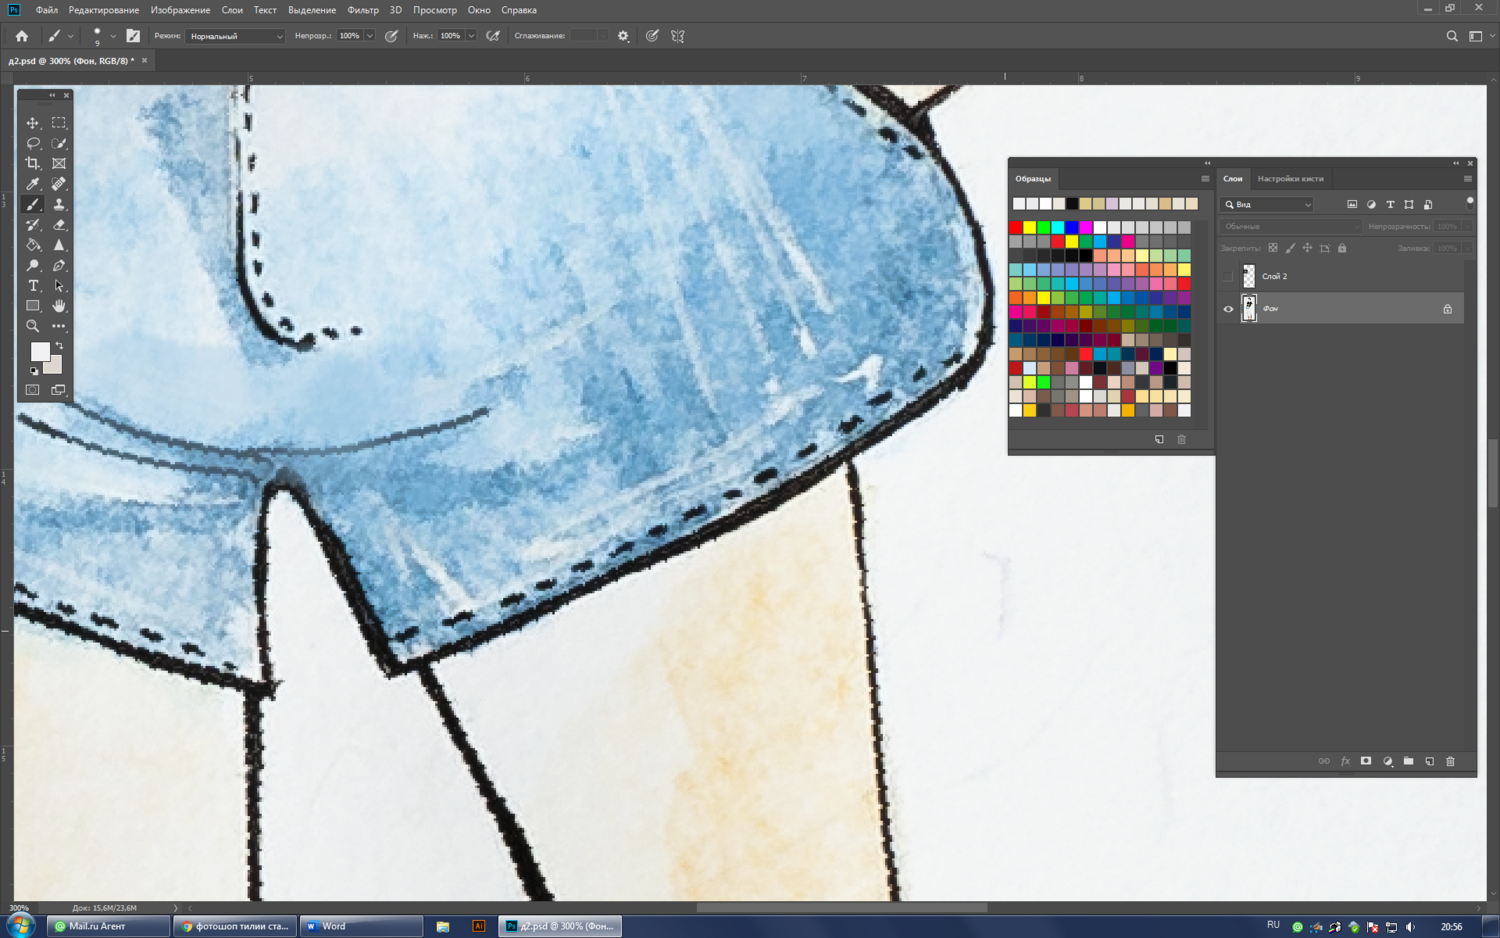Select the Healing Brush tool
The width and height of the screenshot is (1500, 938).
pos(59,184)
